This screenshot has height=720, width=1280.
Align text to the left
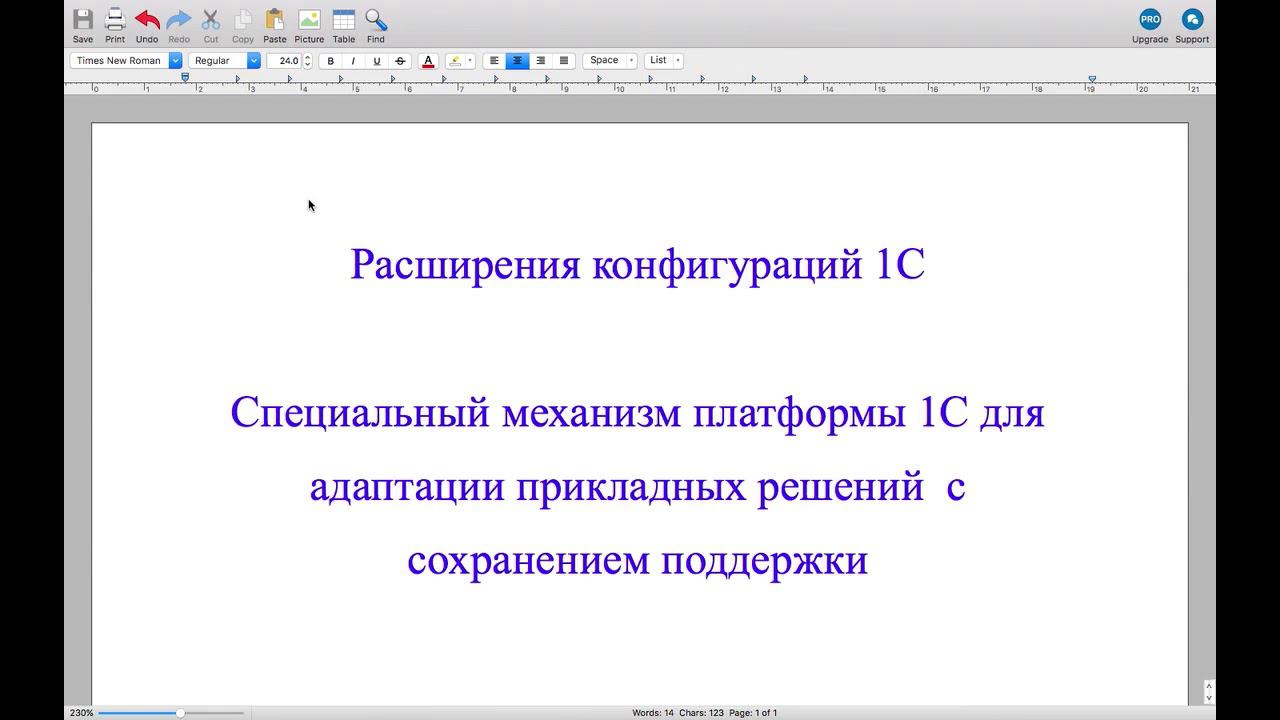pos(494,61)
